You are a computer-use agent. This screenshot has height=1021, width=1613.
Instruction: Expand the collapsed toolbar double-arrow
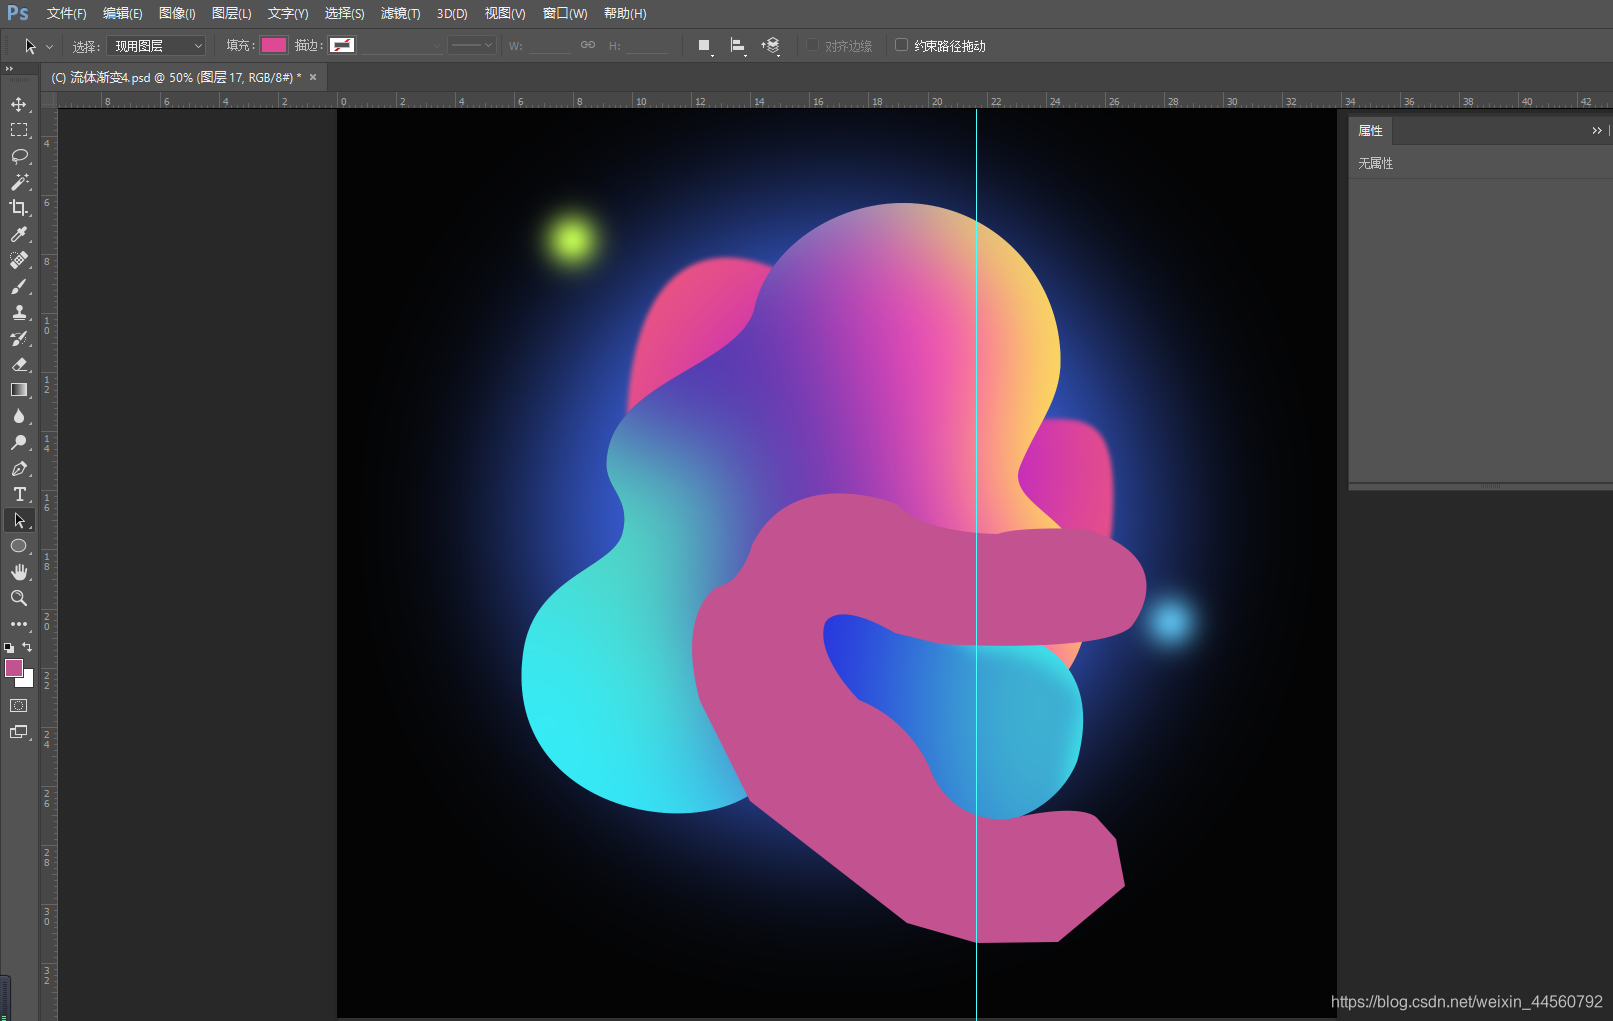[x=9, y=68]
